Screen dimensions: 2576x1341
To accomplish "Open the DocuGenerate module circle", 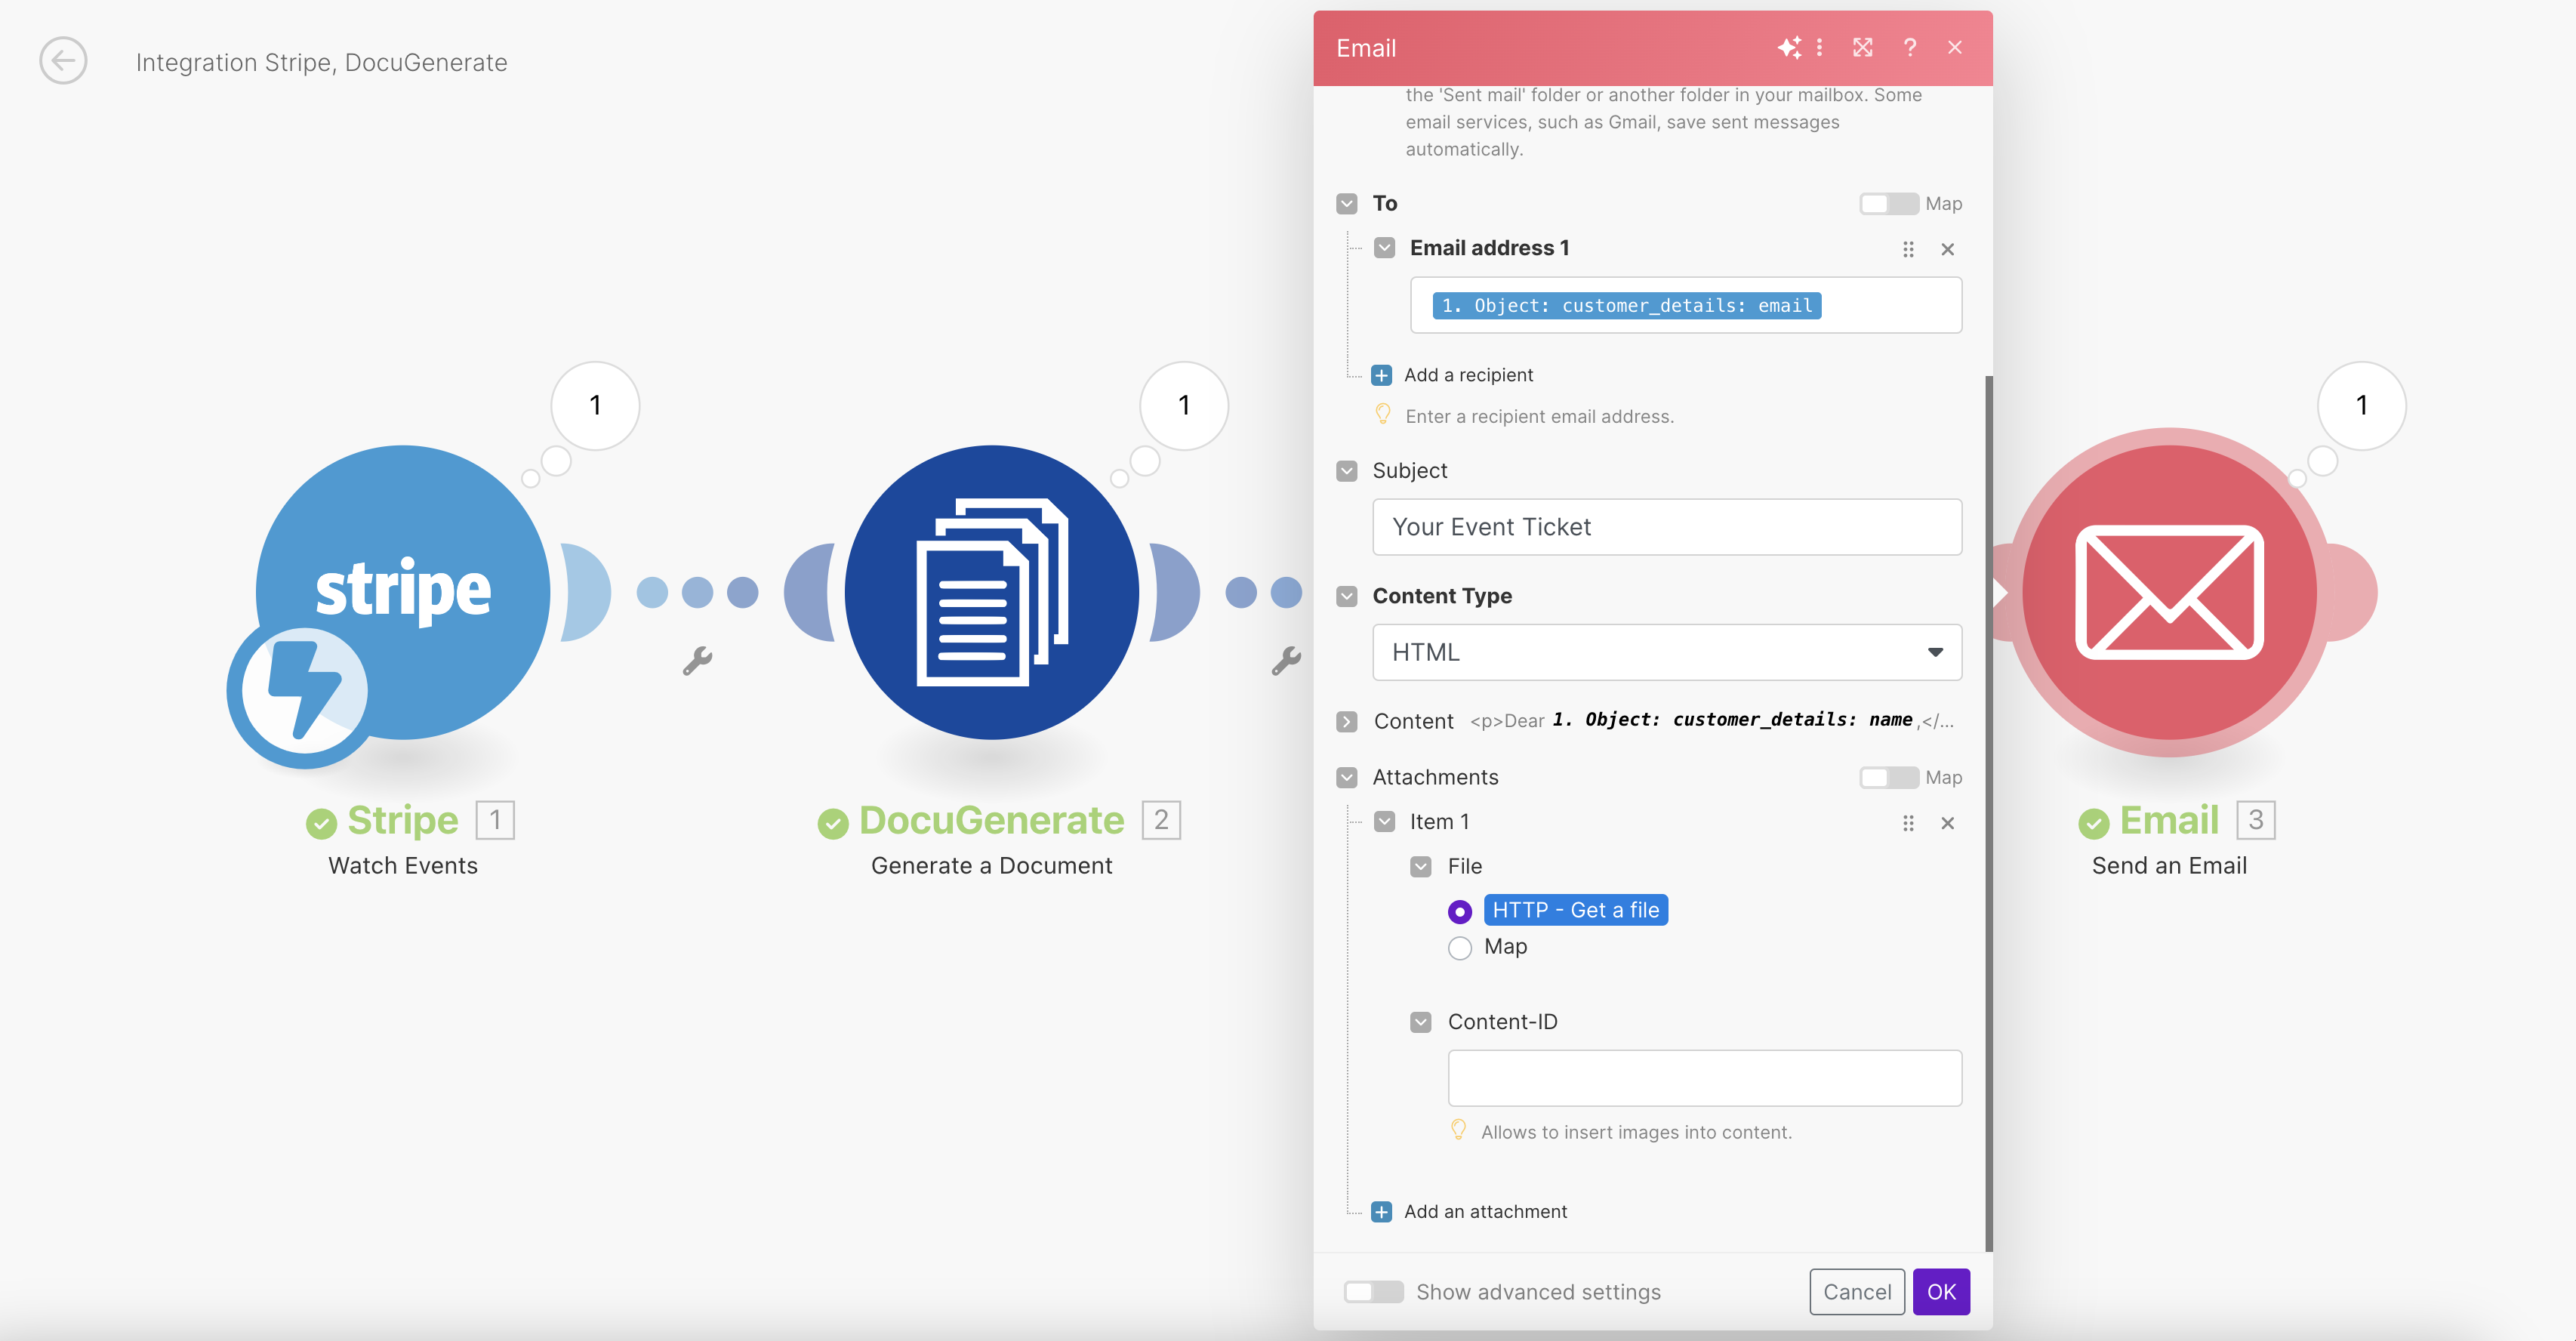I will coord(991,591).
